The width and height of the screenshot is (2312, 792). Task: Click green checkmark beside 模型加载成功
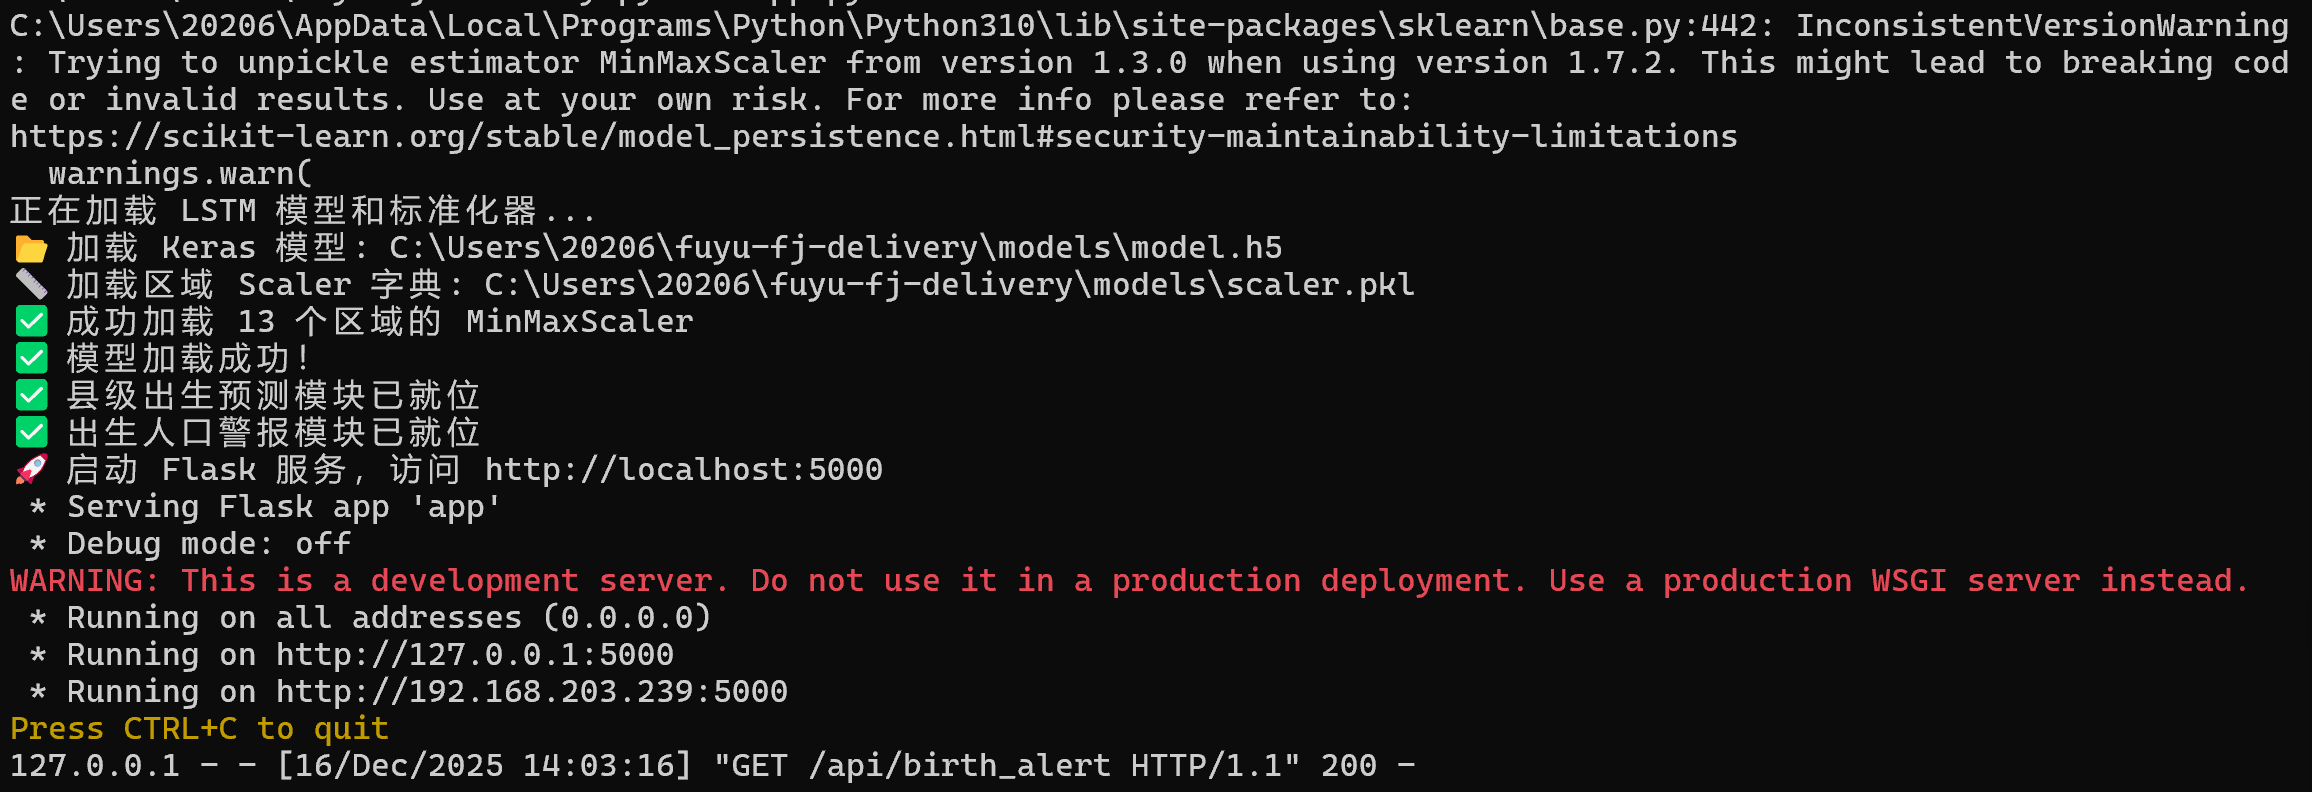pyautogui.click(x=31, y=359)
